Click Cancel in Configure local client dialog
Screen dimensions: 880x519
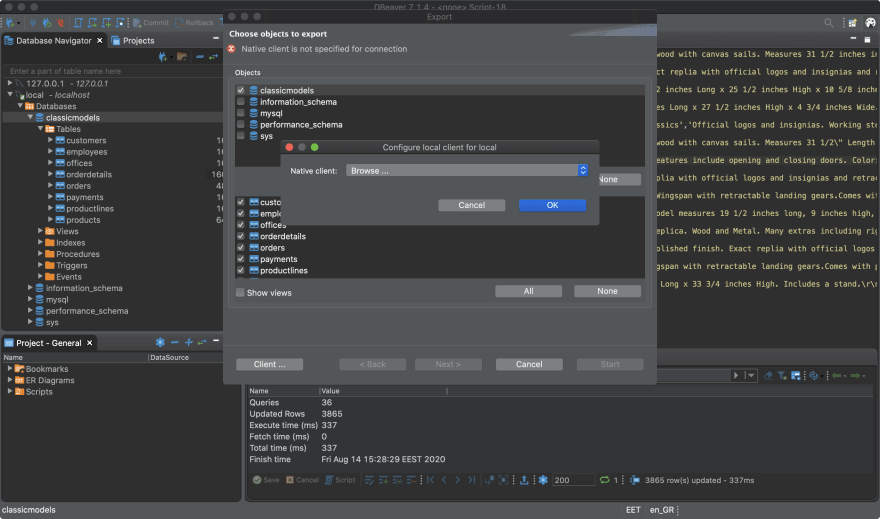click(x=471, y=205)
